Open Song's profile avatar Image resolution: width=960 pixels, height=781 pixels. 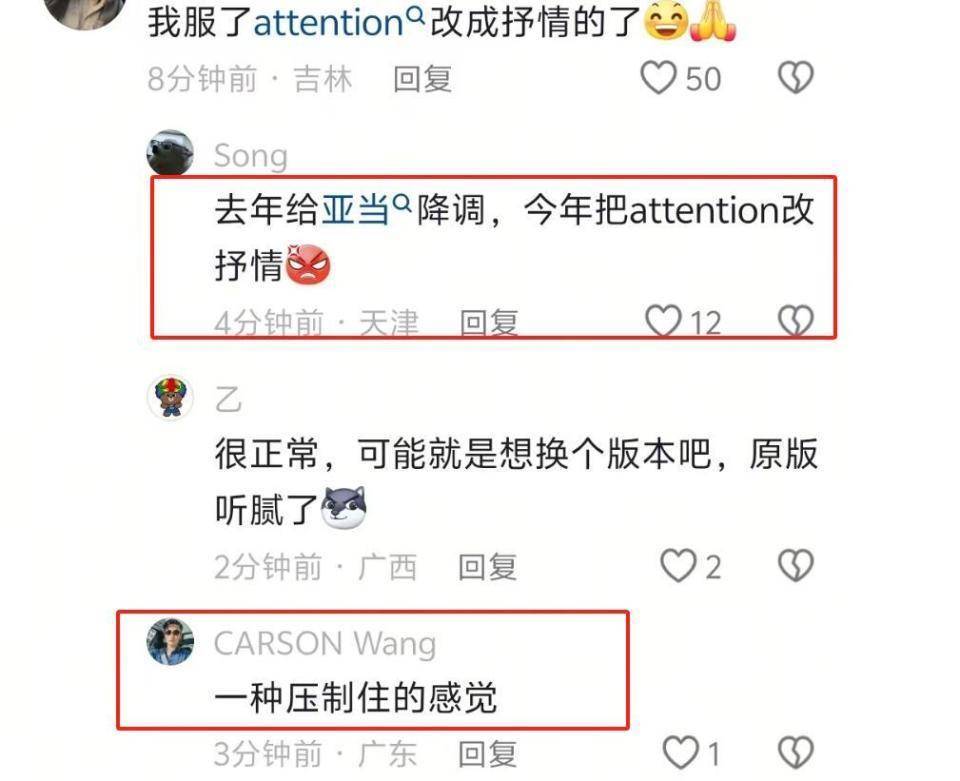click(x=170, y=152)
